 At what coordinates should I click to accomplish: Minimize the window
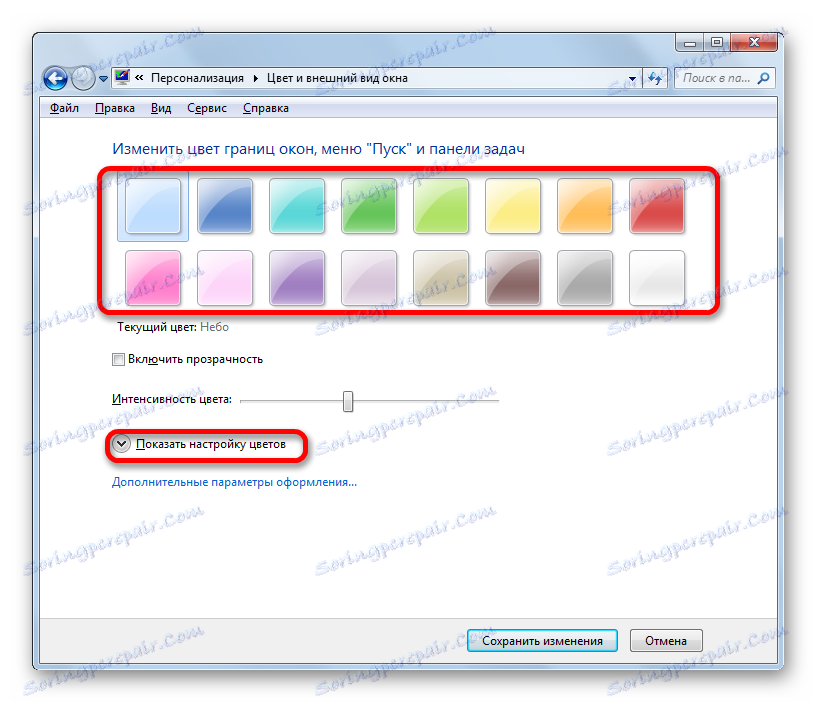(x=690, y=43)
